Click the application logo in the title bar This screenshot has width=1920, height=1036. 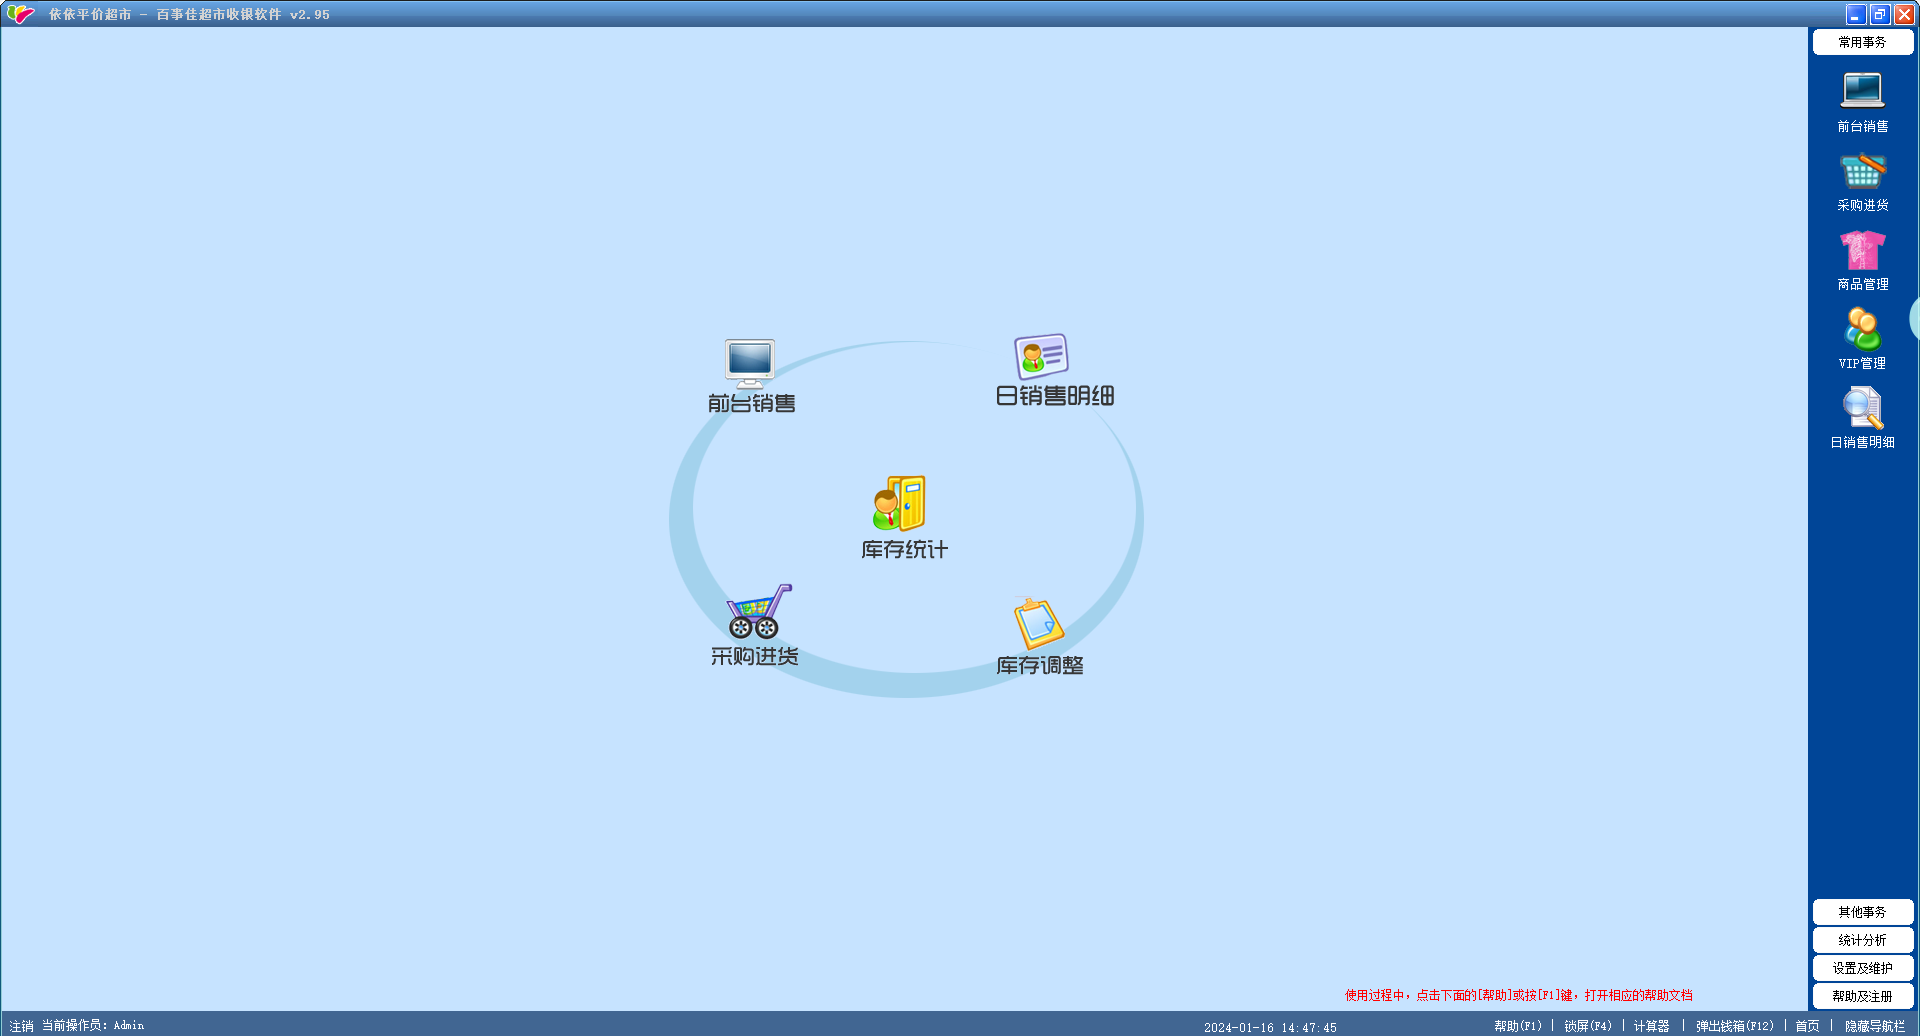coord(20,14)
